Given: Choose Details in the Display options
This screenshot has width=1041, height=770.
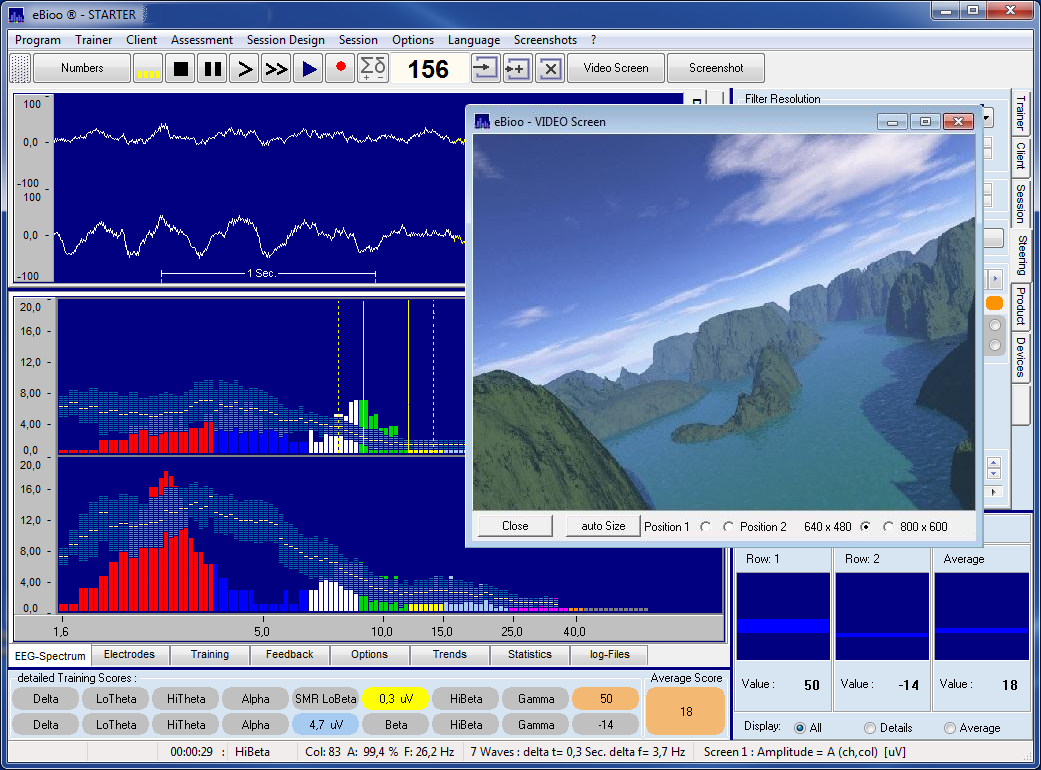Looking at the screenshot, I should tap(870, 728).
